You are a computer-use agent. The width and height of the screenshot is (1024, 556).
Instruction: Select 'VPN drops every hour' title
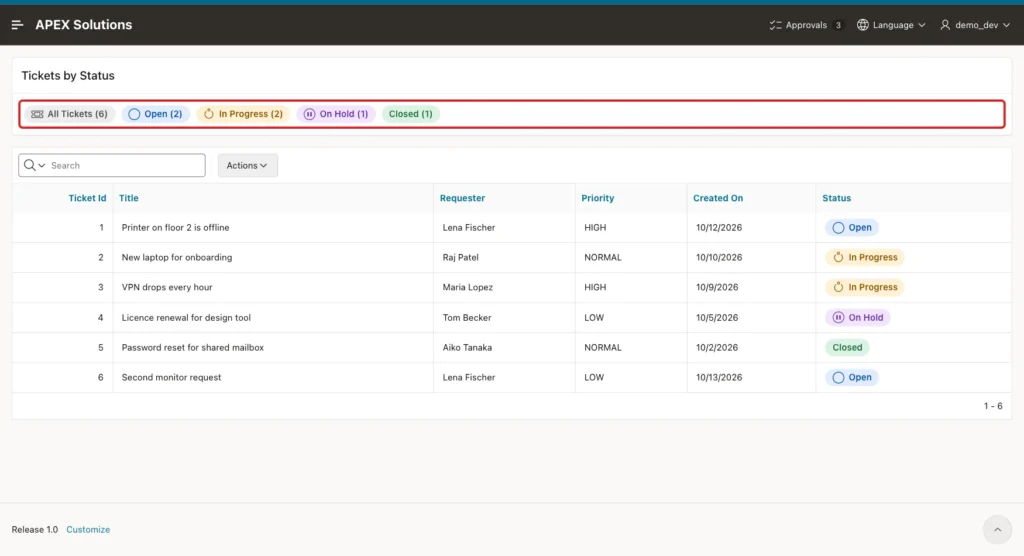pyautogui.click(x=167, y=287)
